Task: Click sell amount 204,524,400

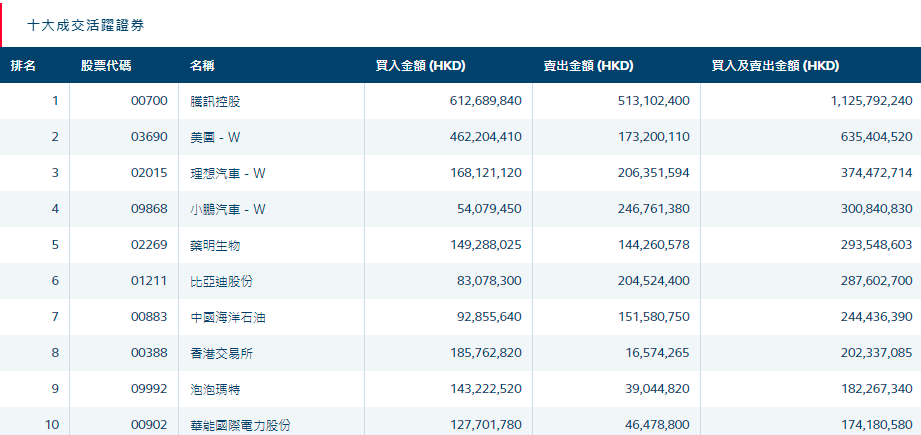Action: (654, 281)
